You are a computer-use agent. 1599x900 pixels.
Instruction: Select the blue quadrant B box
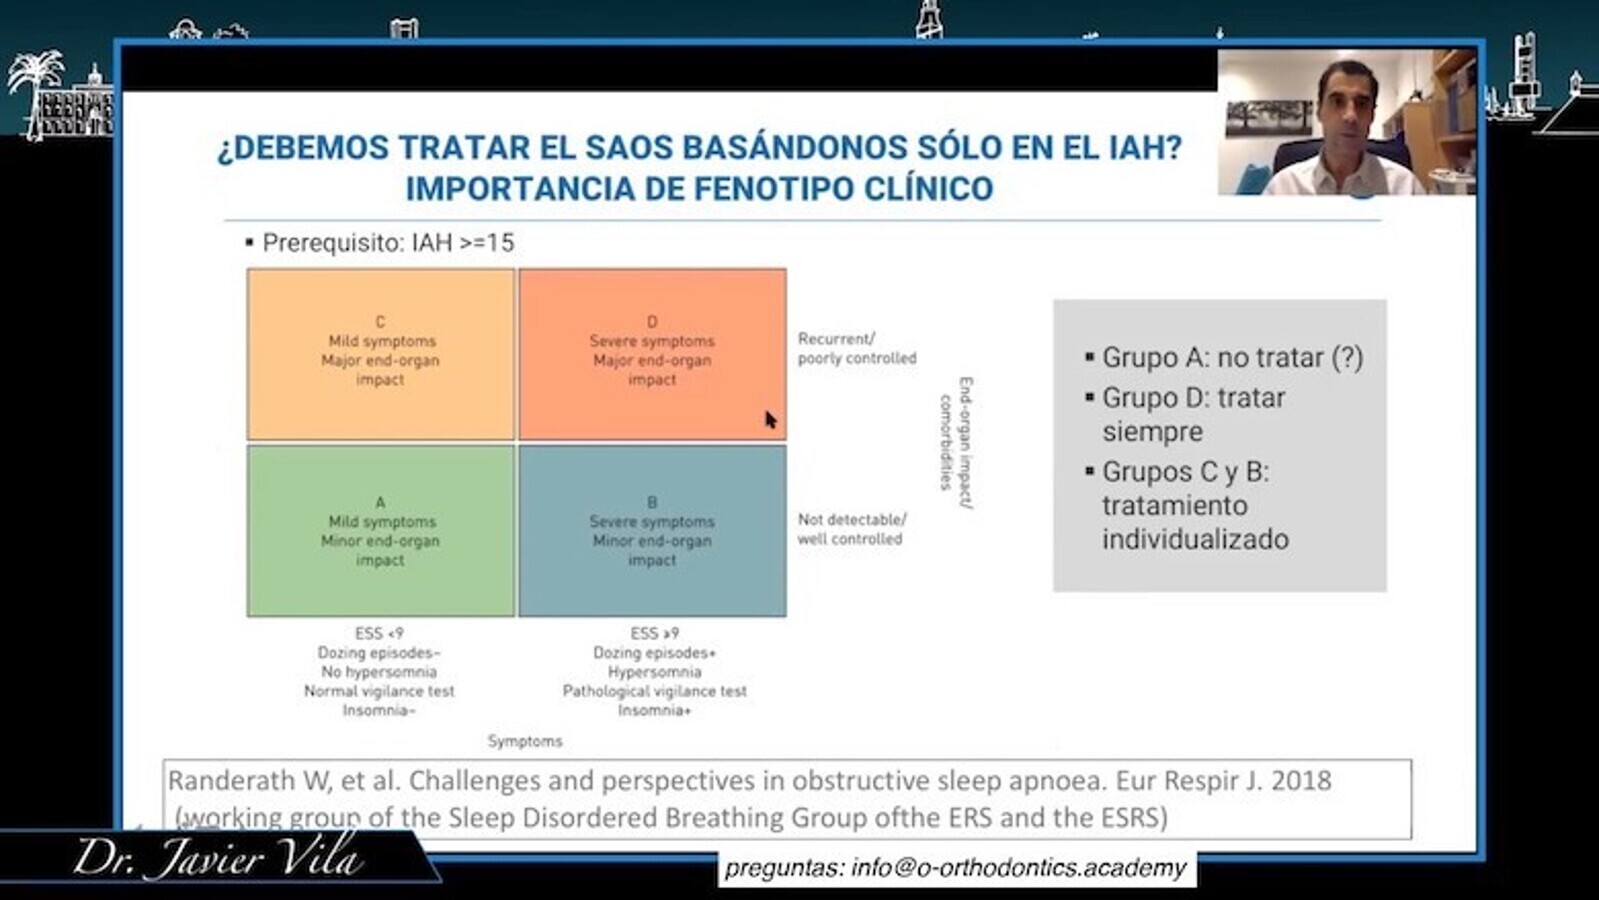tap(652, 531)
